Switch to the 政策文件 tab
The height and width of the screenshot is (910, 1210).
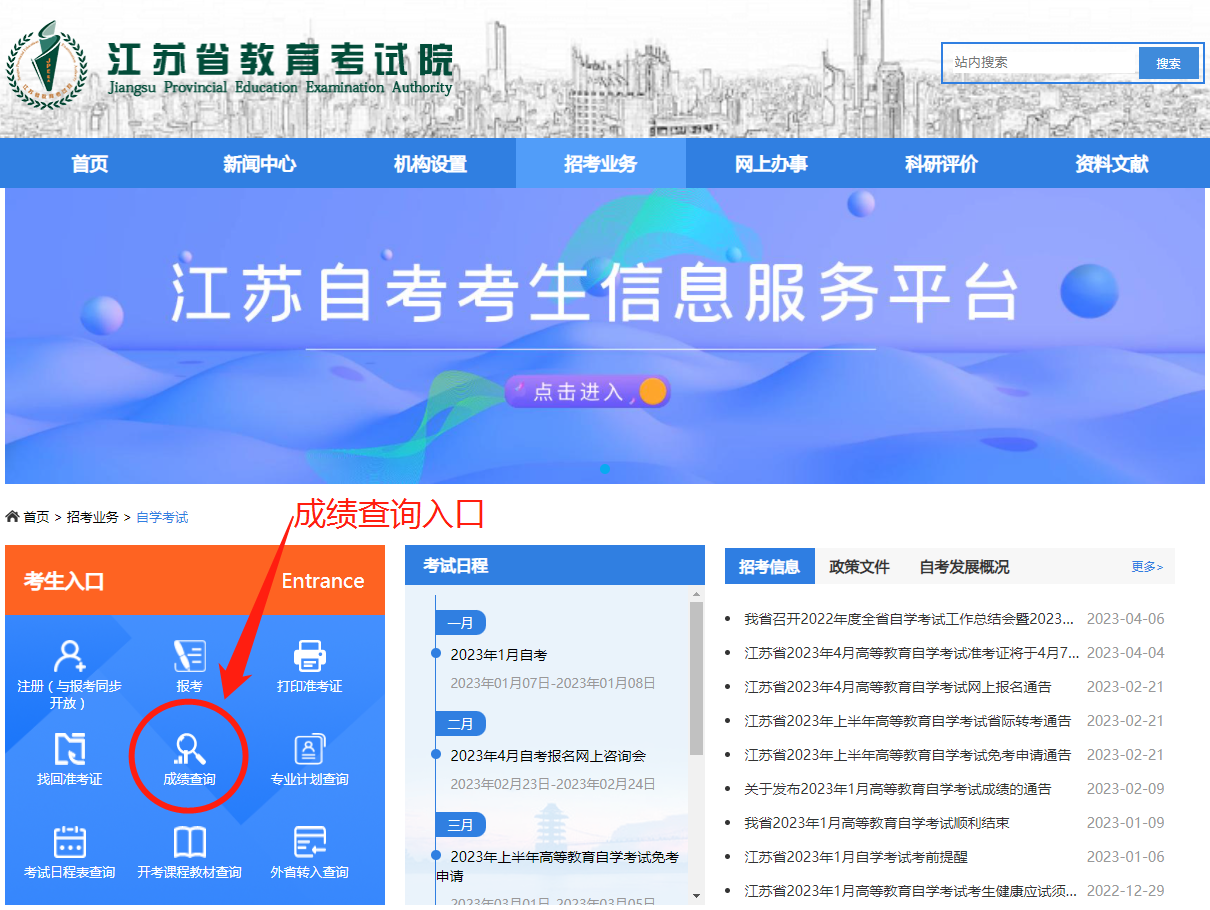pyautogui.click(x=859, y=567)
